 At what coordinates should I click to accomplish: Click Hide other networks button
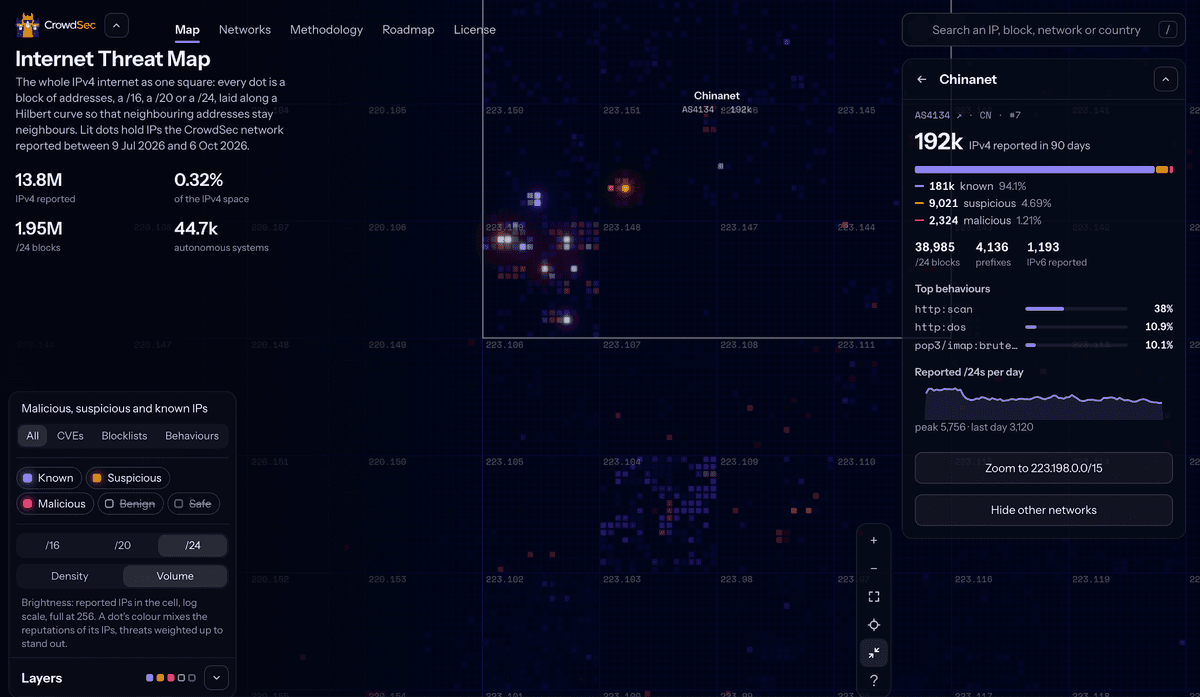(x=1044, y=510)
